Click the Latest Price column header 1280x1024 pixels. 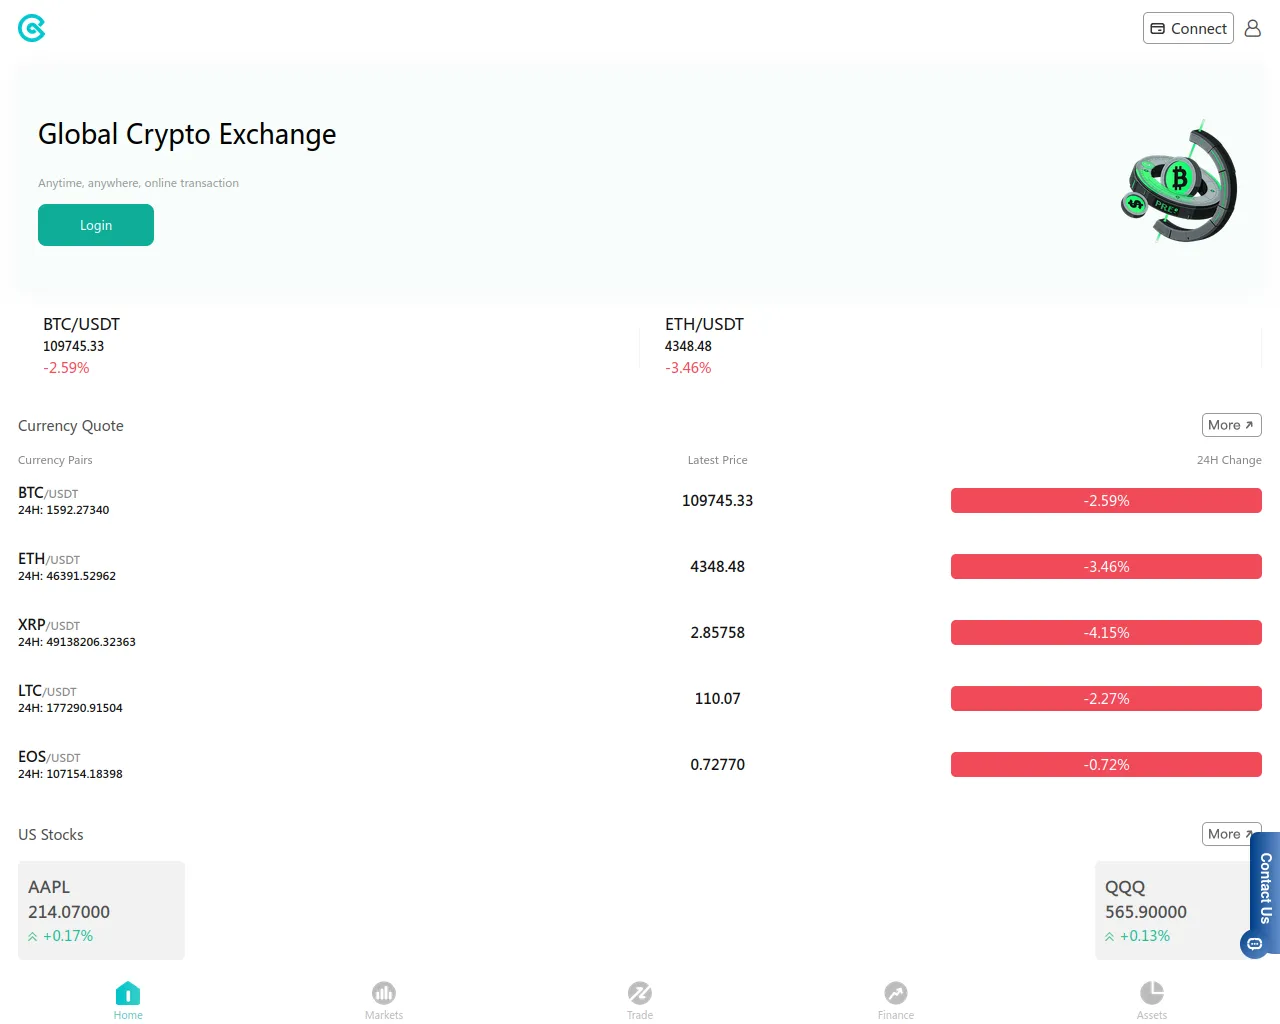coord(717,460)
